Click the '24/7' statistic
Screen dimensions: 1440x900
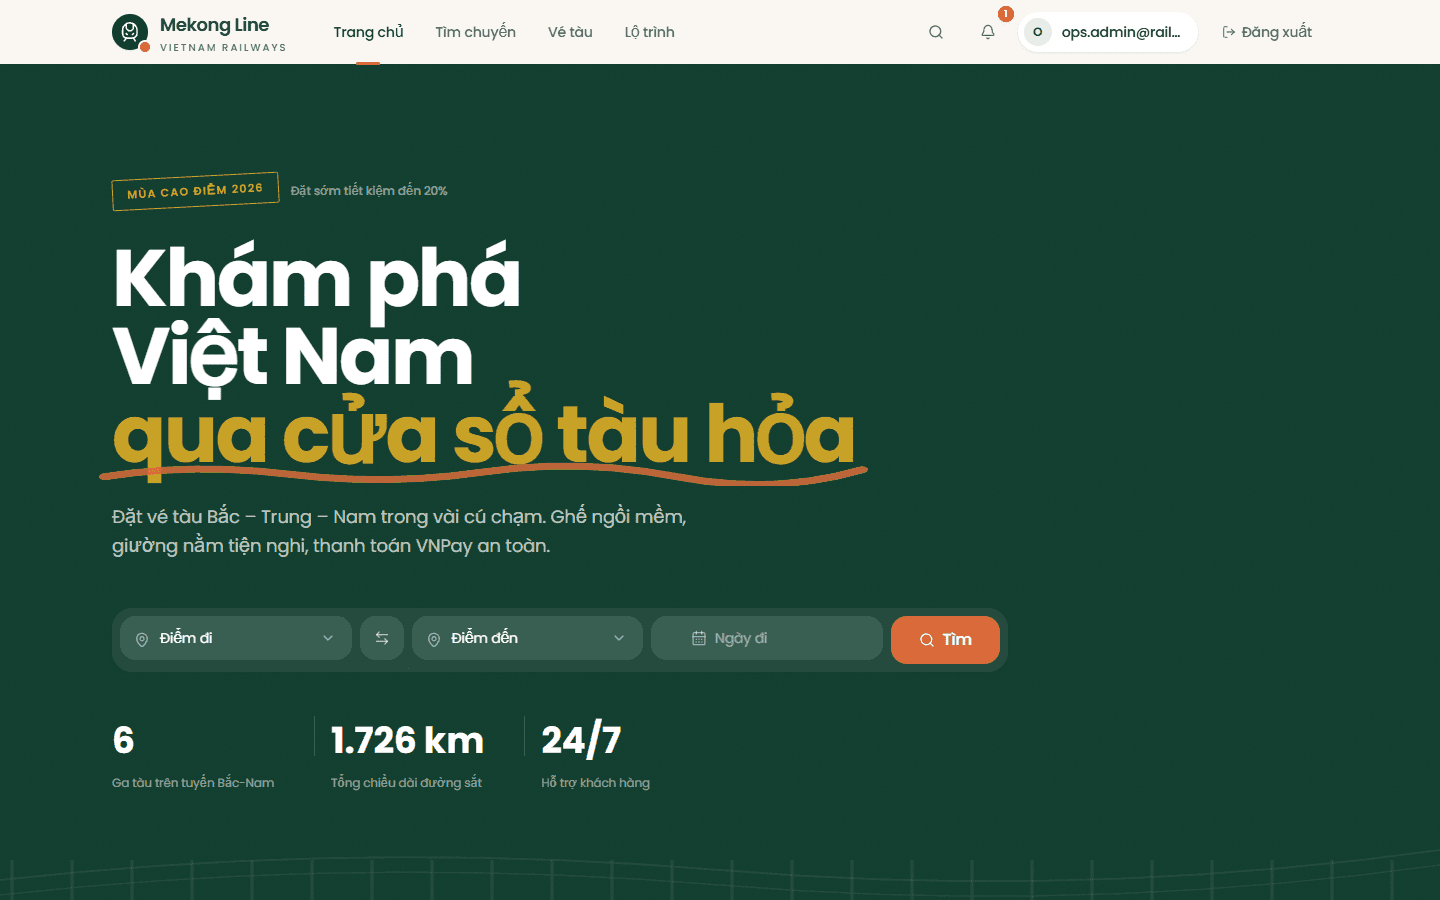pyautogui.click(x=581, y=740)
